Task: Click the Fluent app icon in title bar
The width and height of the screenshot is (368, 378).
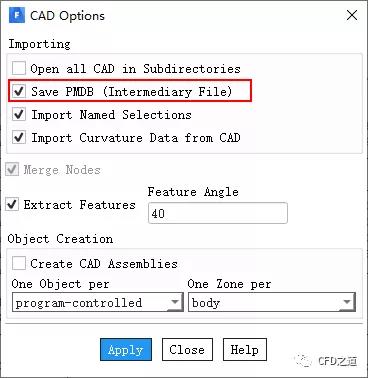Action: point(17,16)
